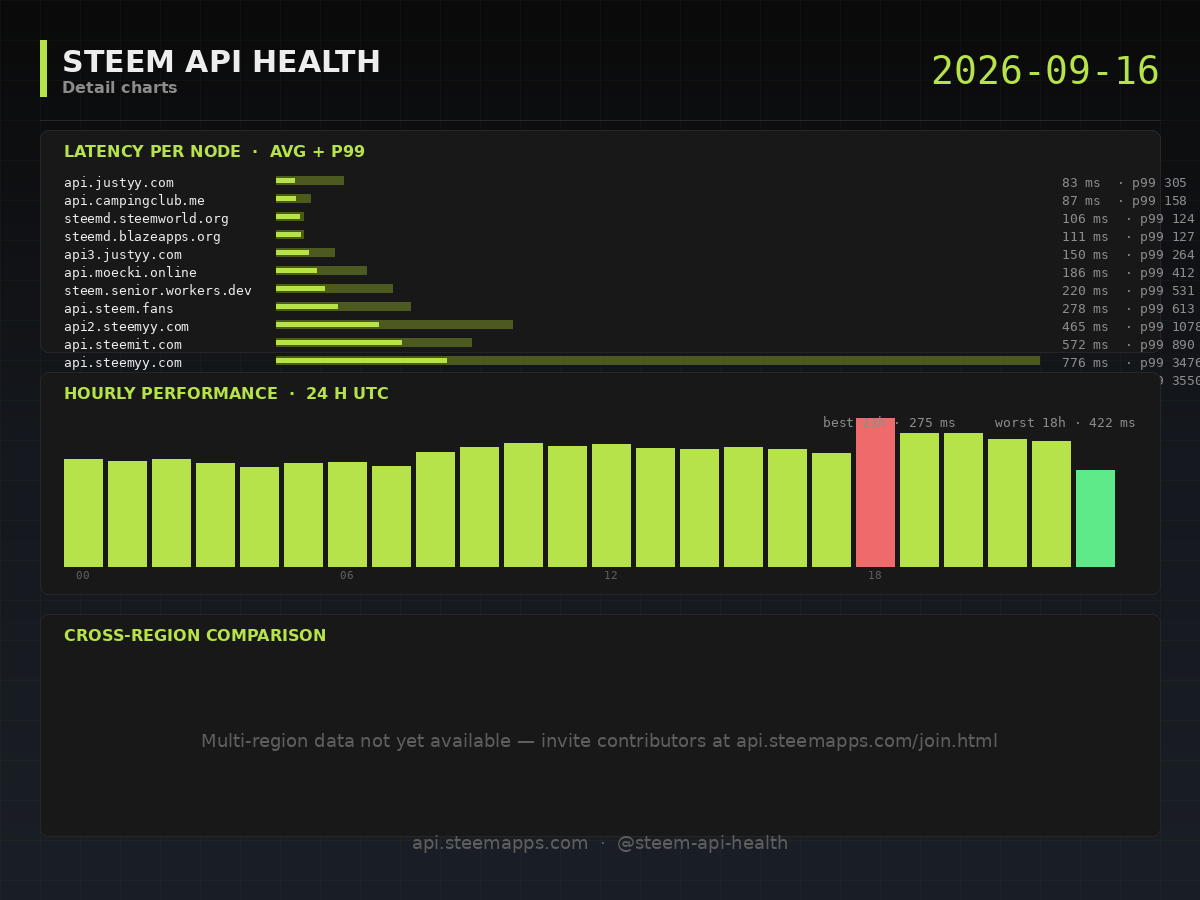Click the worst 18h · 422 ms label
Screen dimensions: 1200x900
(x=1065, y=423)
